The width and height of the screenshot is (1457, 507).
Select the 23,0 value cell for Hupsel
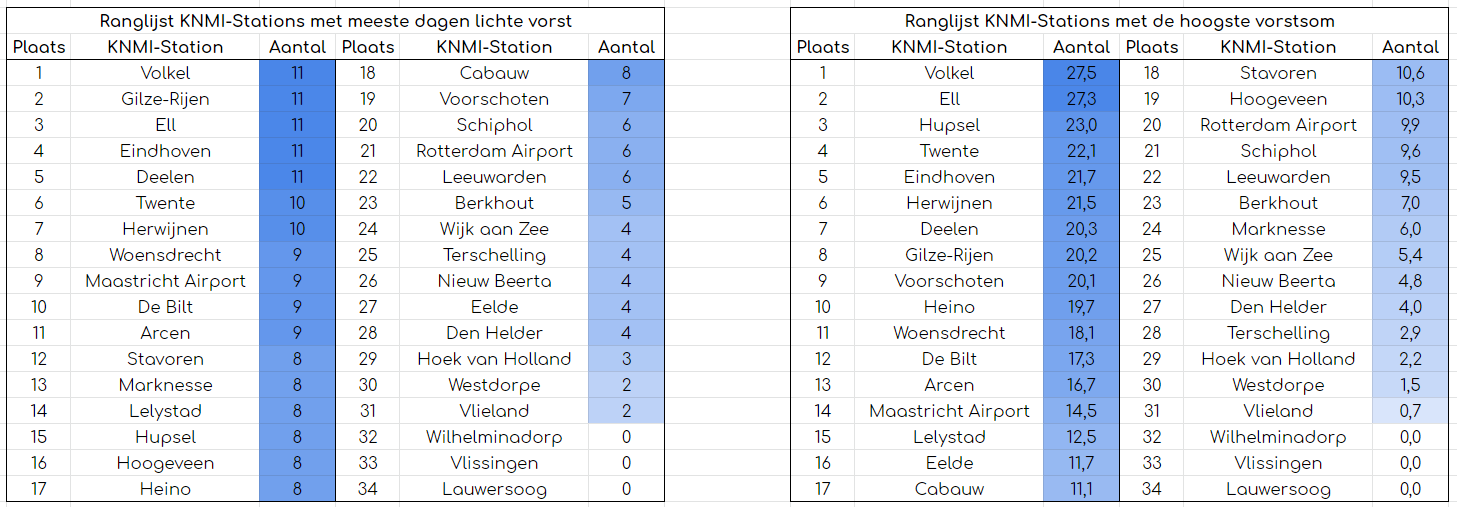coord(1081,125)
